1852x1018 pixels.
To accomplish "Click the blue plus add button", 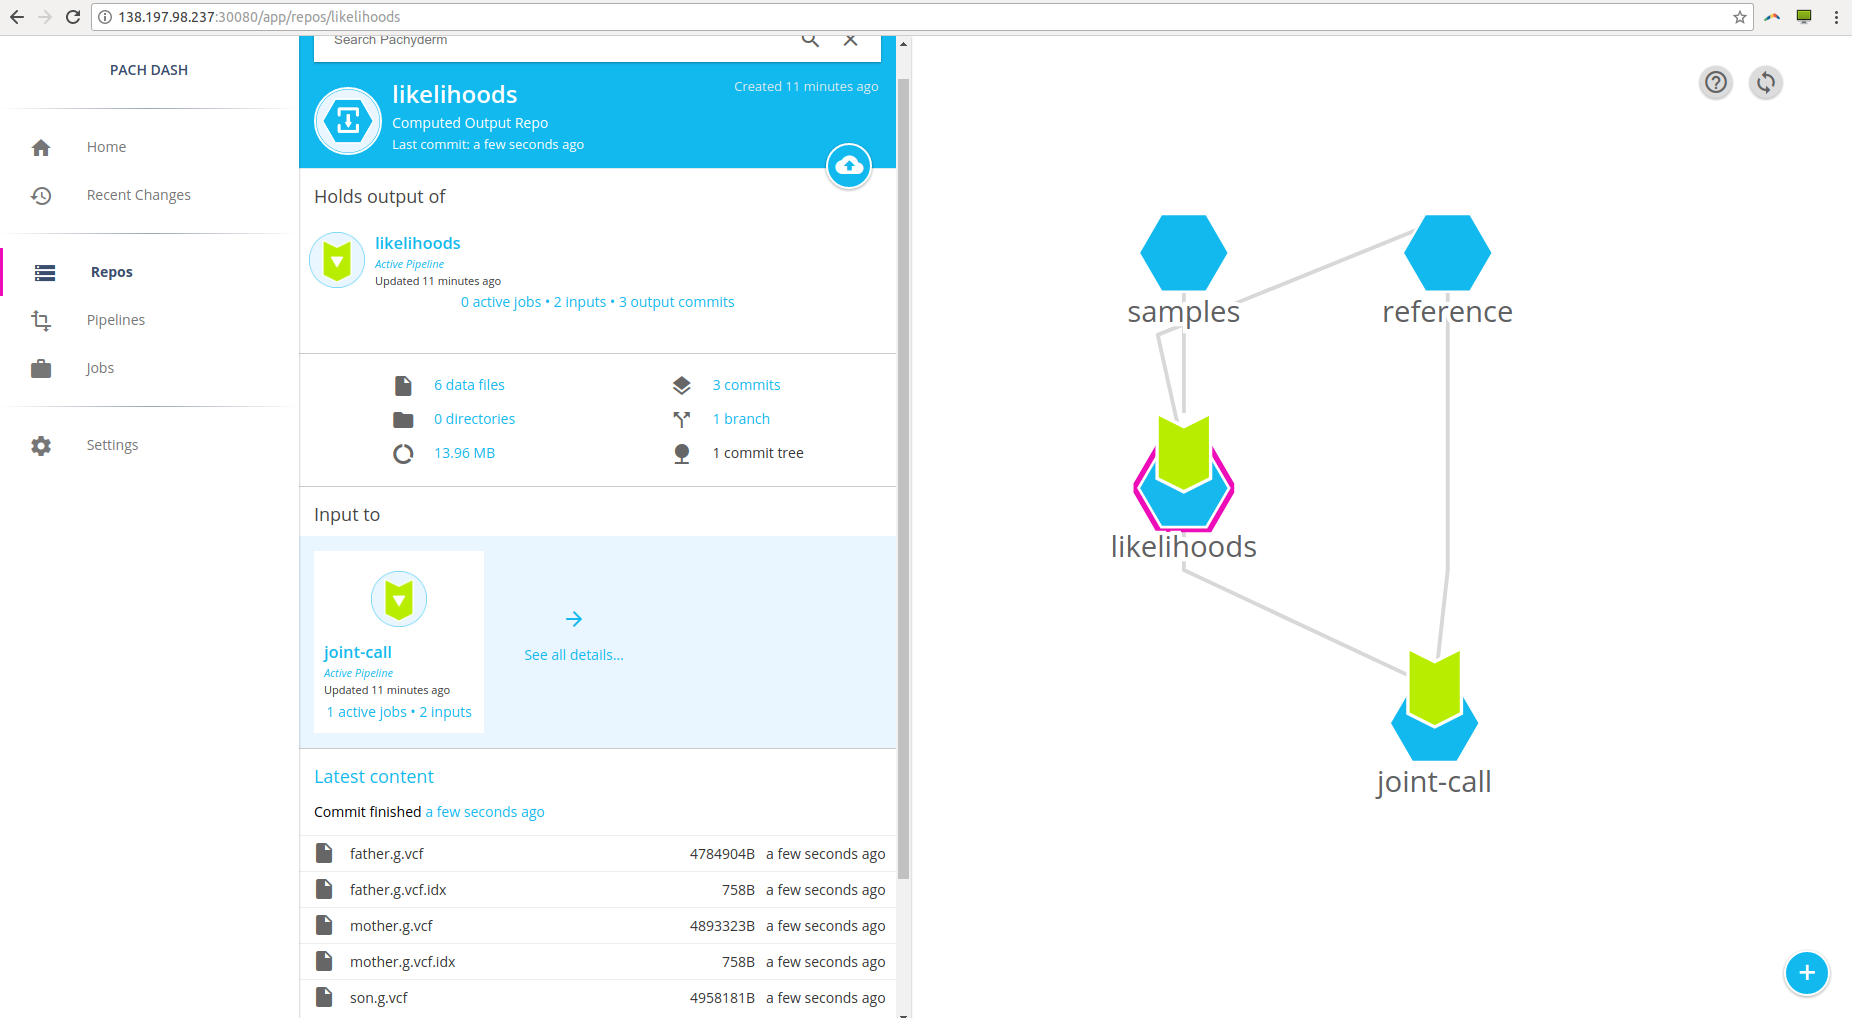I will tap(1806, 973).
